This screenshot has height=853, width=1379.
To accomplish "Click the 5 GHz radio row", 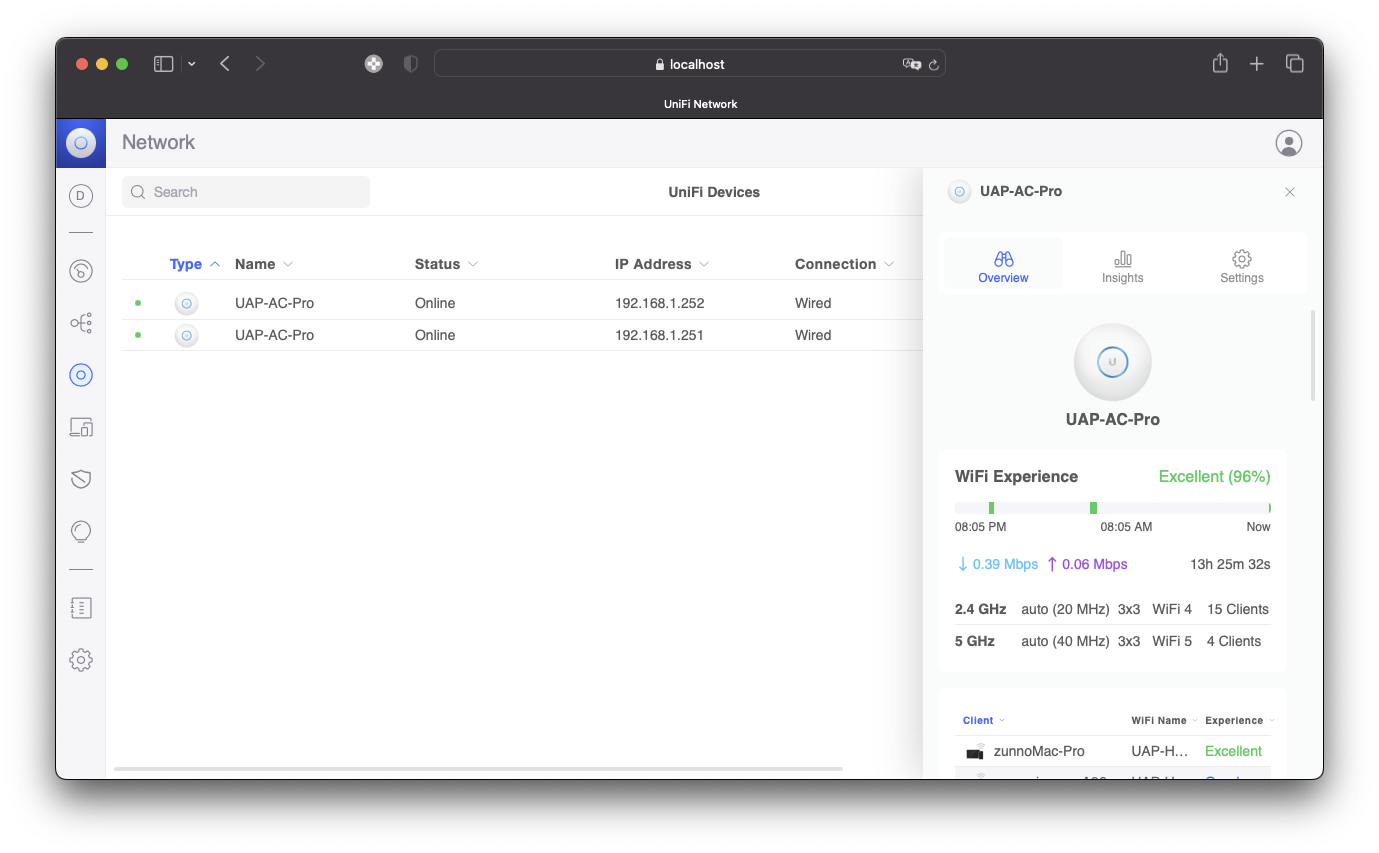I will pos(1113,641).
